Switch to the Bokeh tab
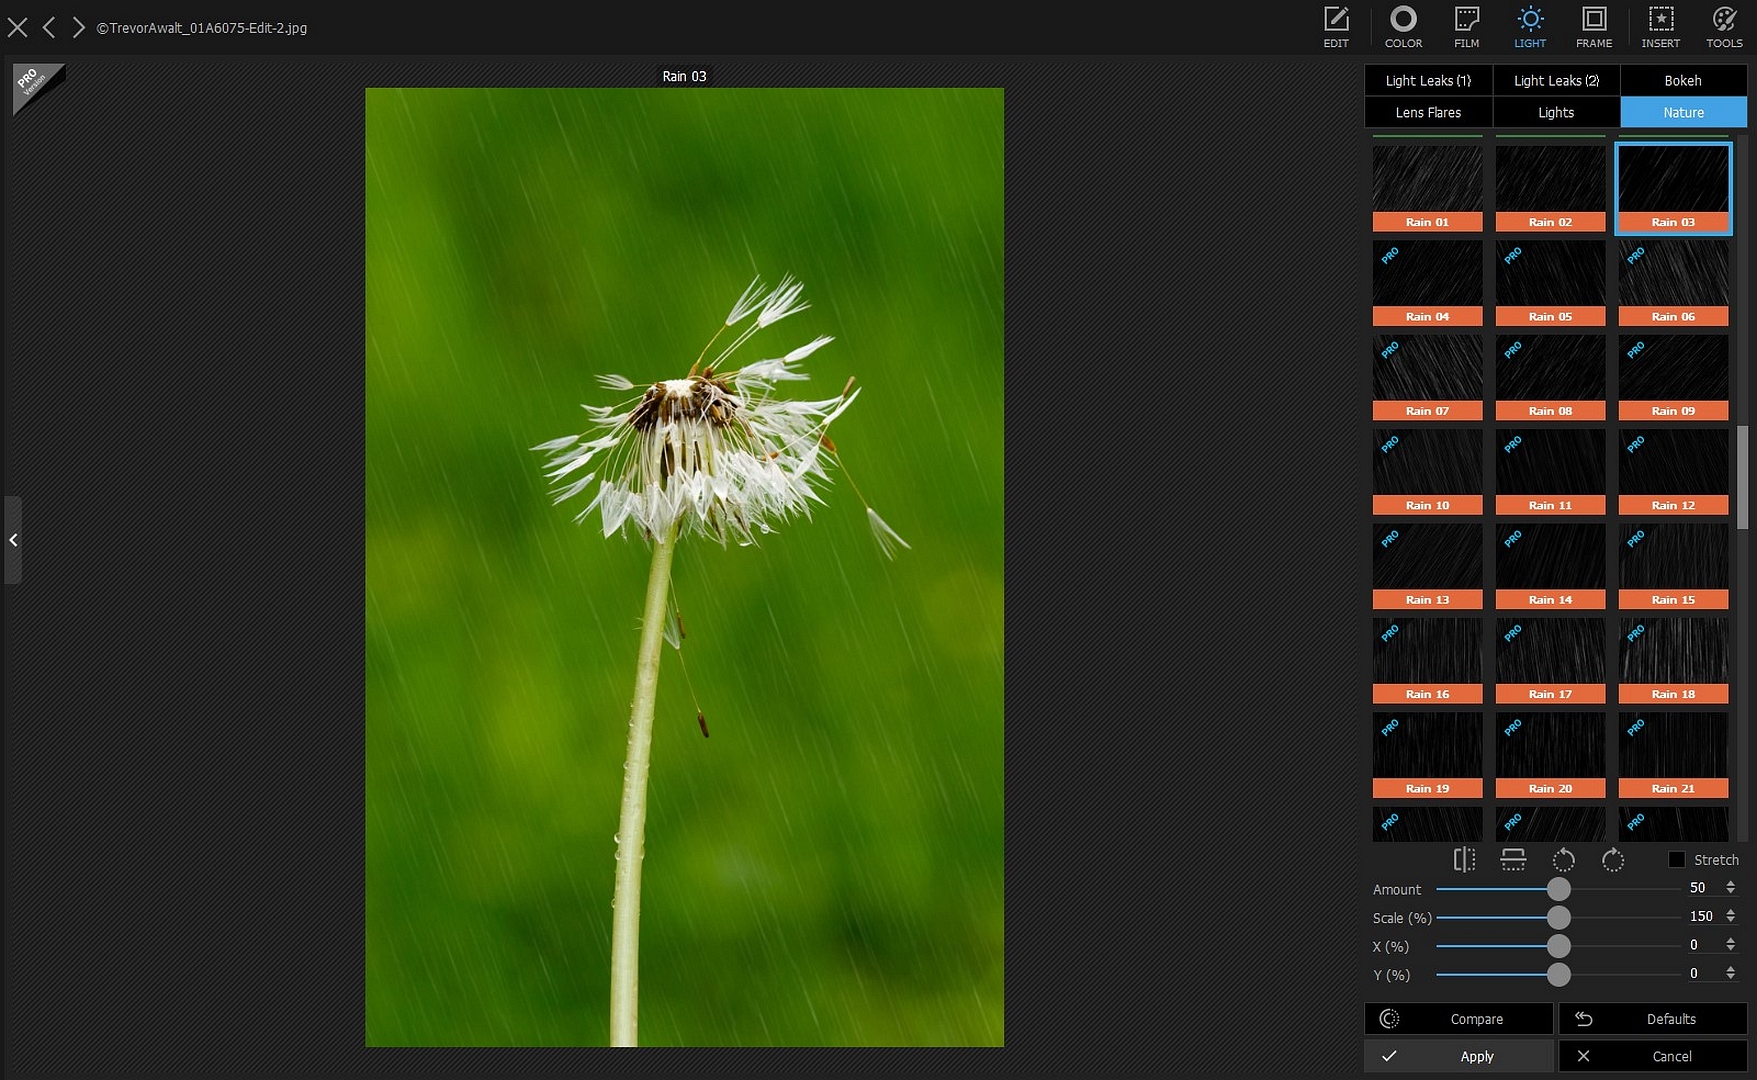Screen dimensions: 1757x1080 (x=1683, y=81)
